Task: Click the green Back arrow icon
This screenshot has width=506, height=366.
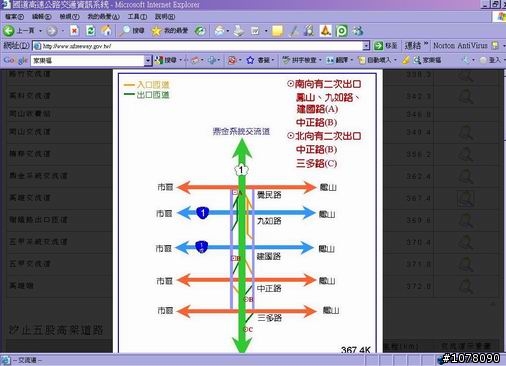Action: 9,31
